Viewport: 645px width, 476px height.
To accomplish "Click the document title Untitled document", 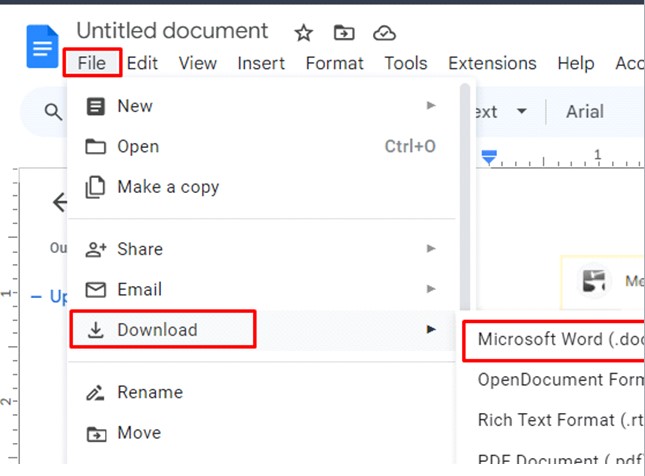I will pyautogui.click(x=172, y=31).
